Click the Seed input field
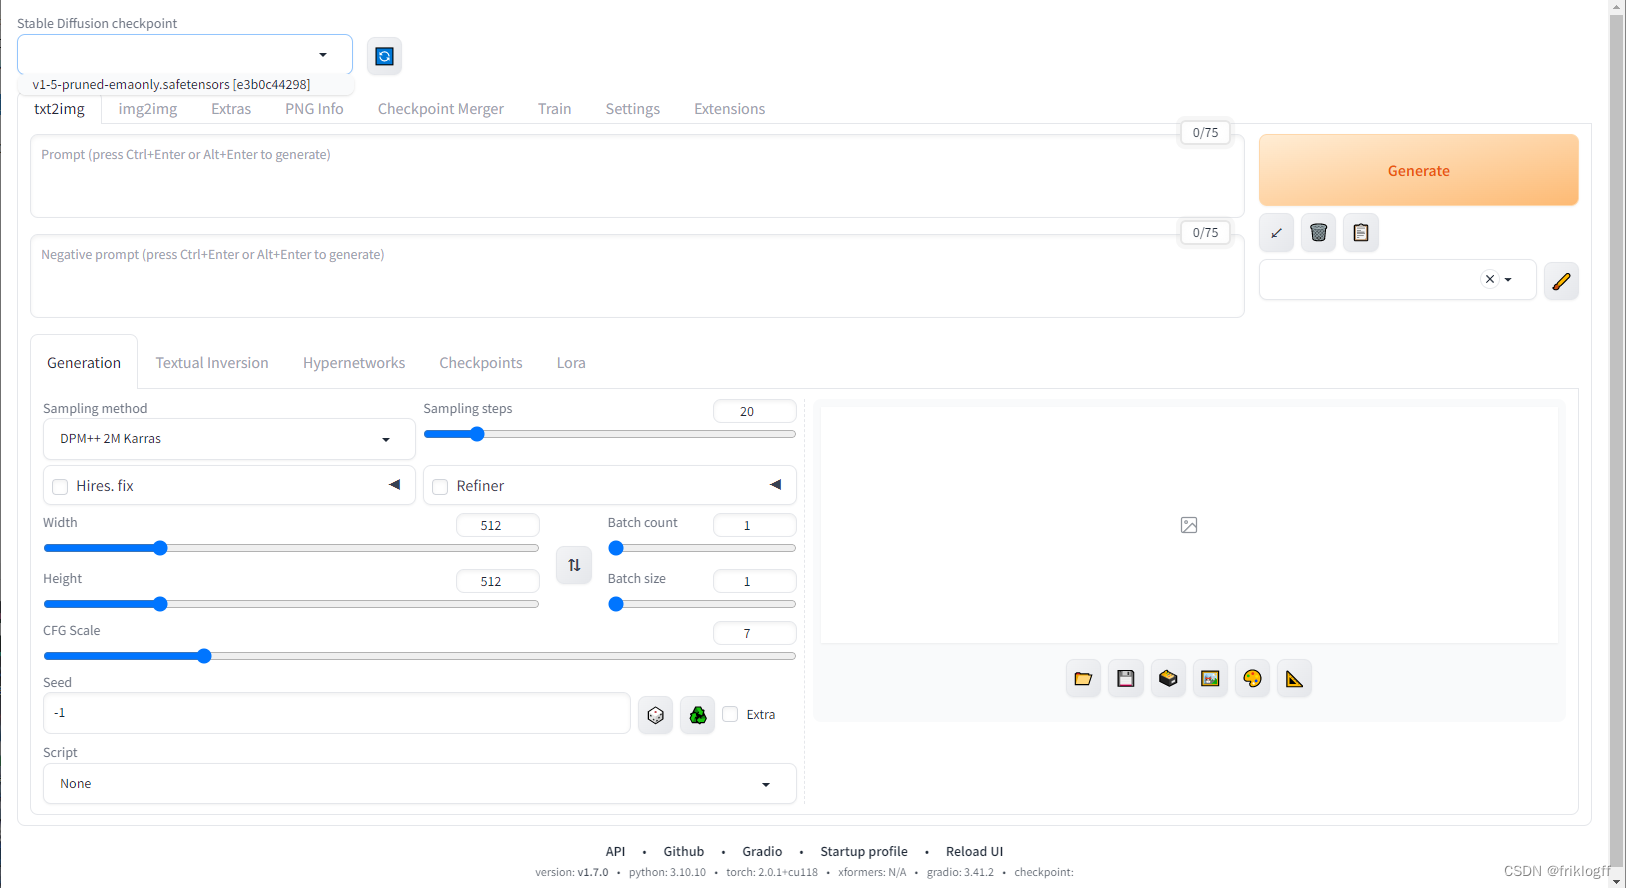 click(x=337, y=713)
